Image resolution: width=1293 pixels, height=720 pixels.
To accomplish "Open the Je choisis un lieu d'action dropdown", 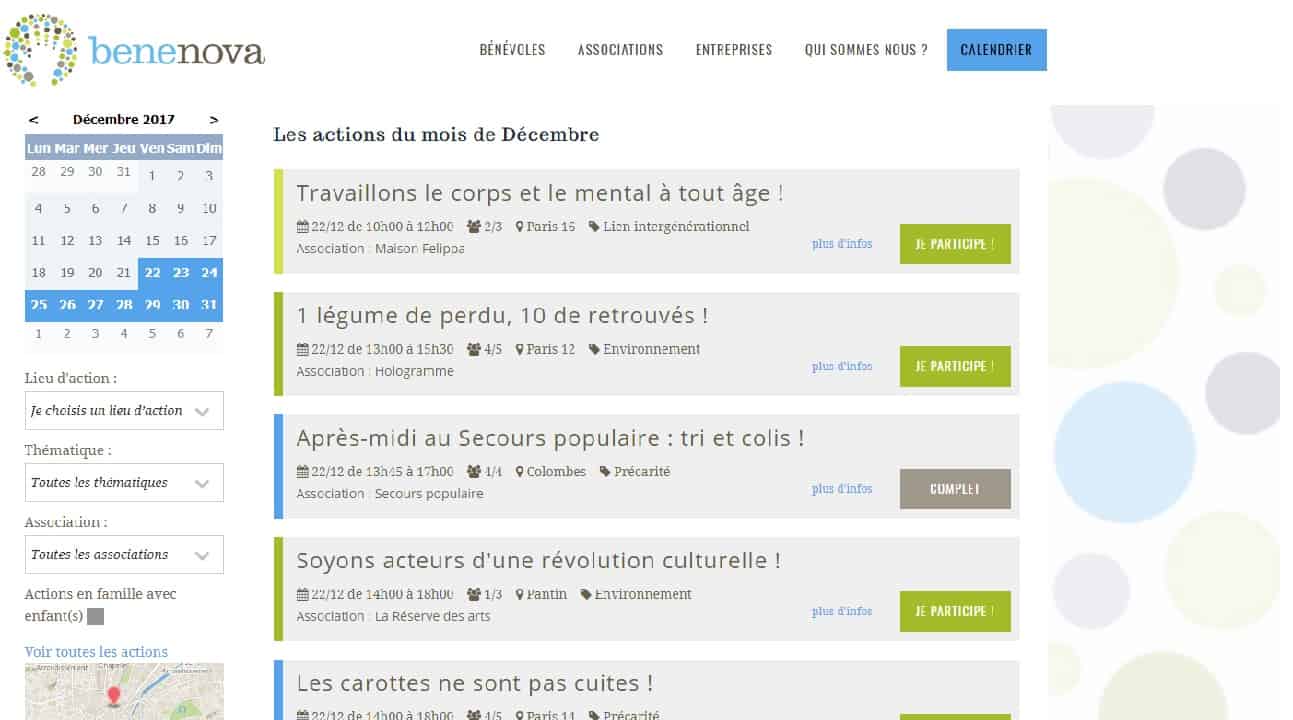I will (x=124, y=411).
